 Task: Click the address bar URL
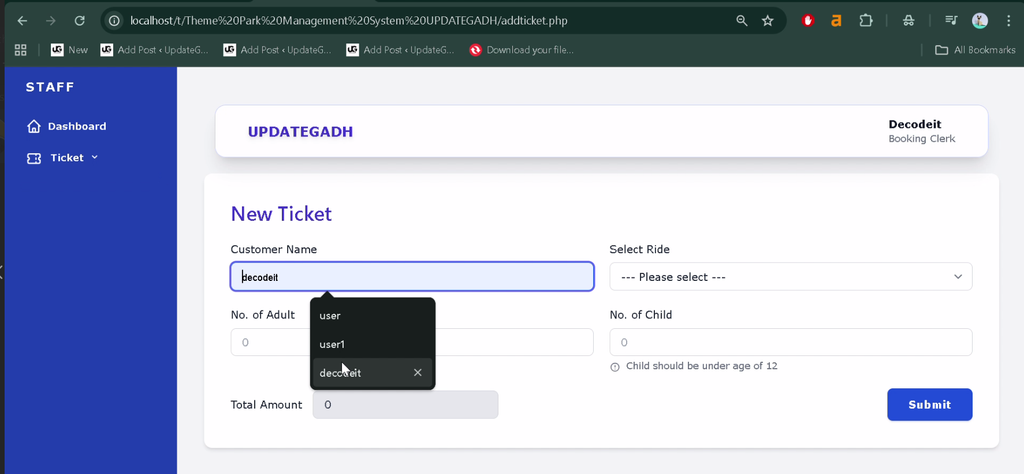pyautogui.click(x=349, y=21)
